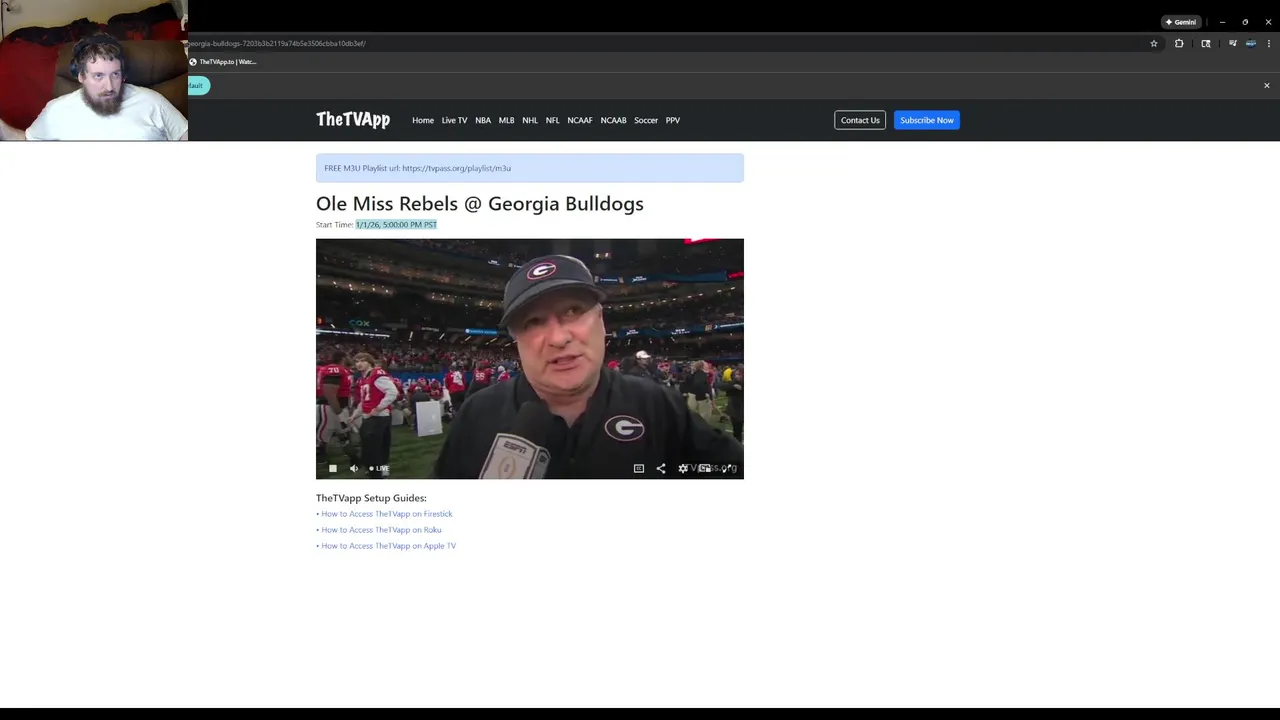Click the browser address bar URL
1280x720 pixels.
[x=276, y=43]
